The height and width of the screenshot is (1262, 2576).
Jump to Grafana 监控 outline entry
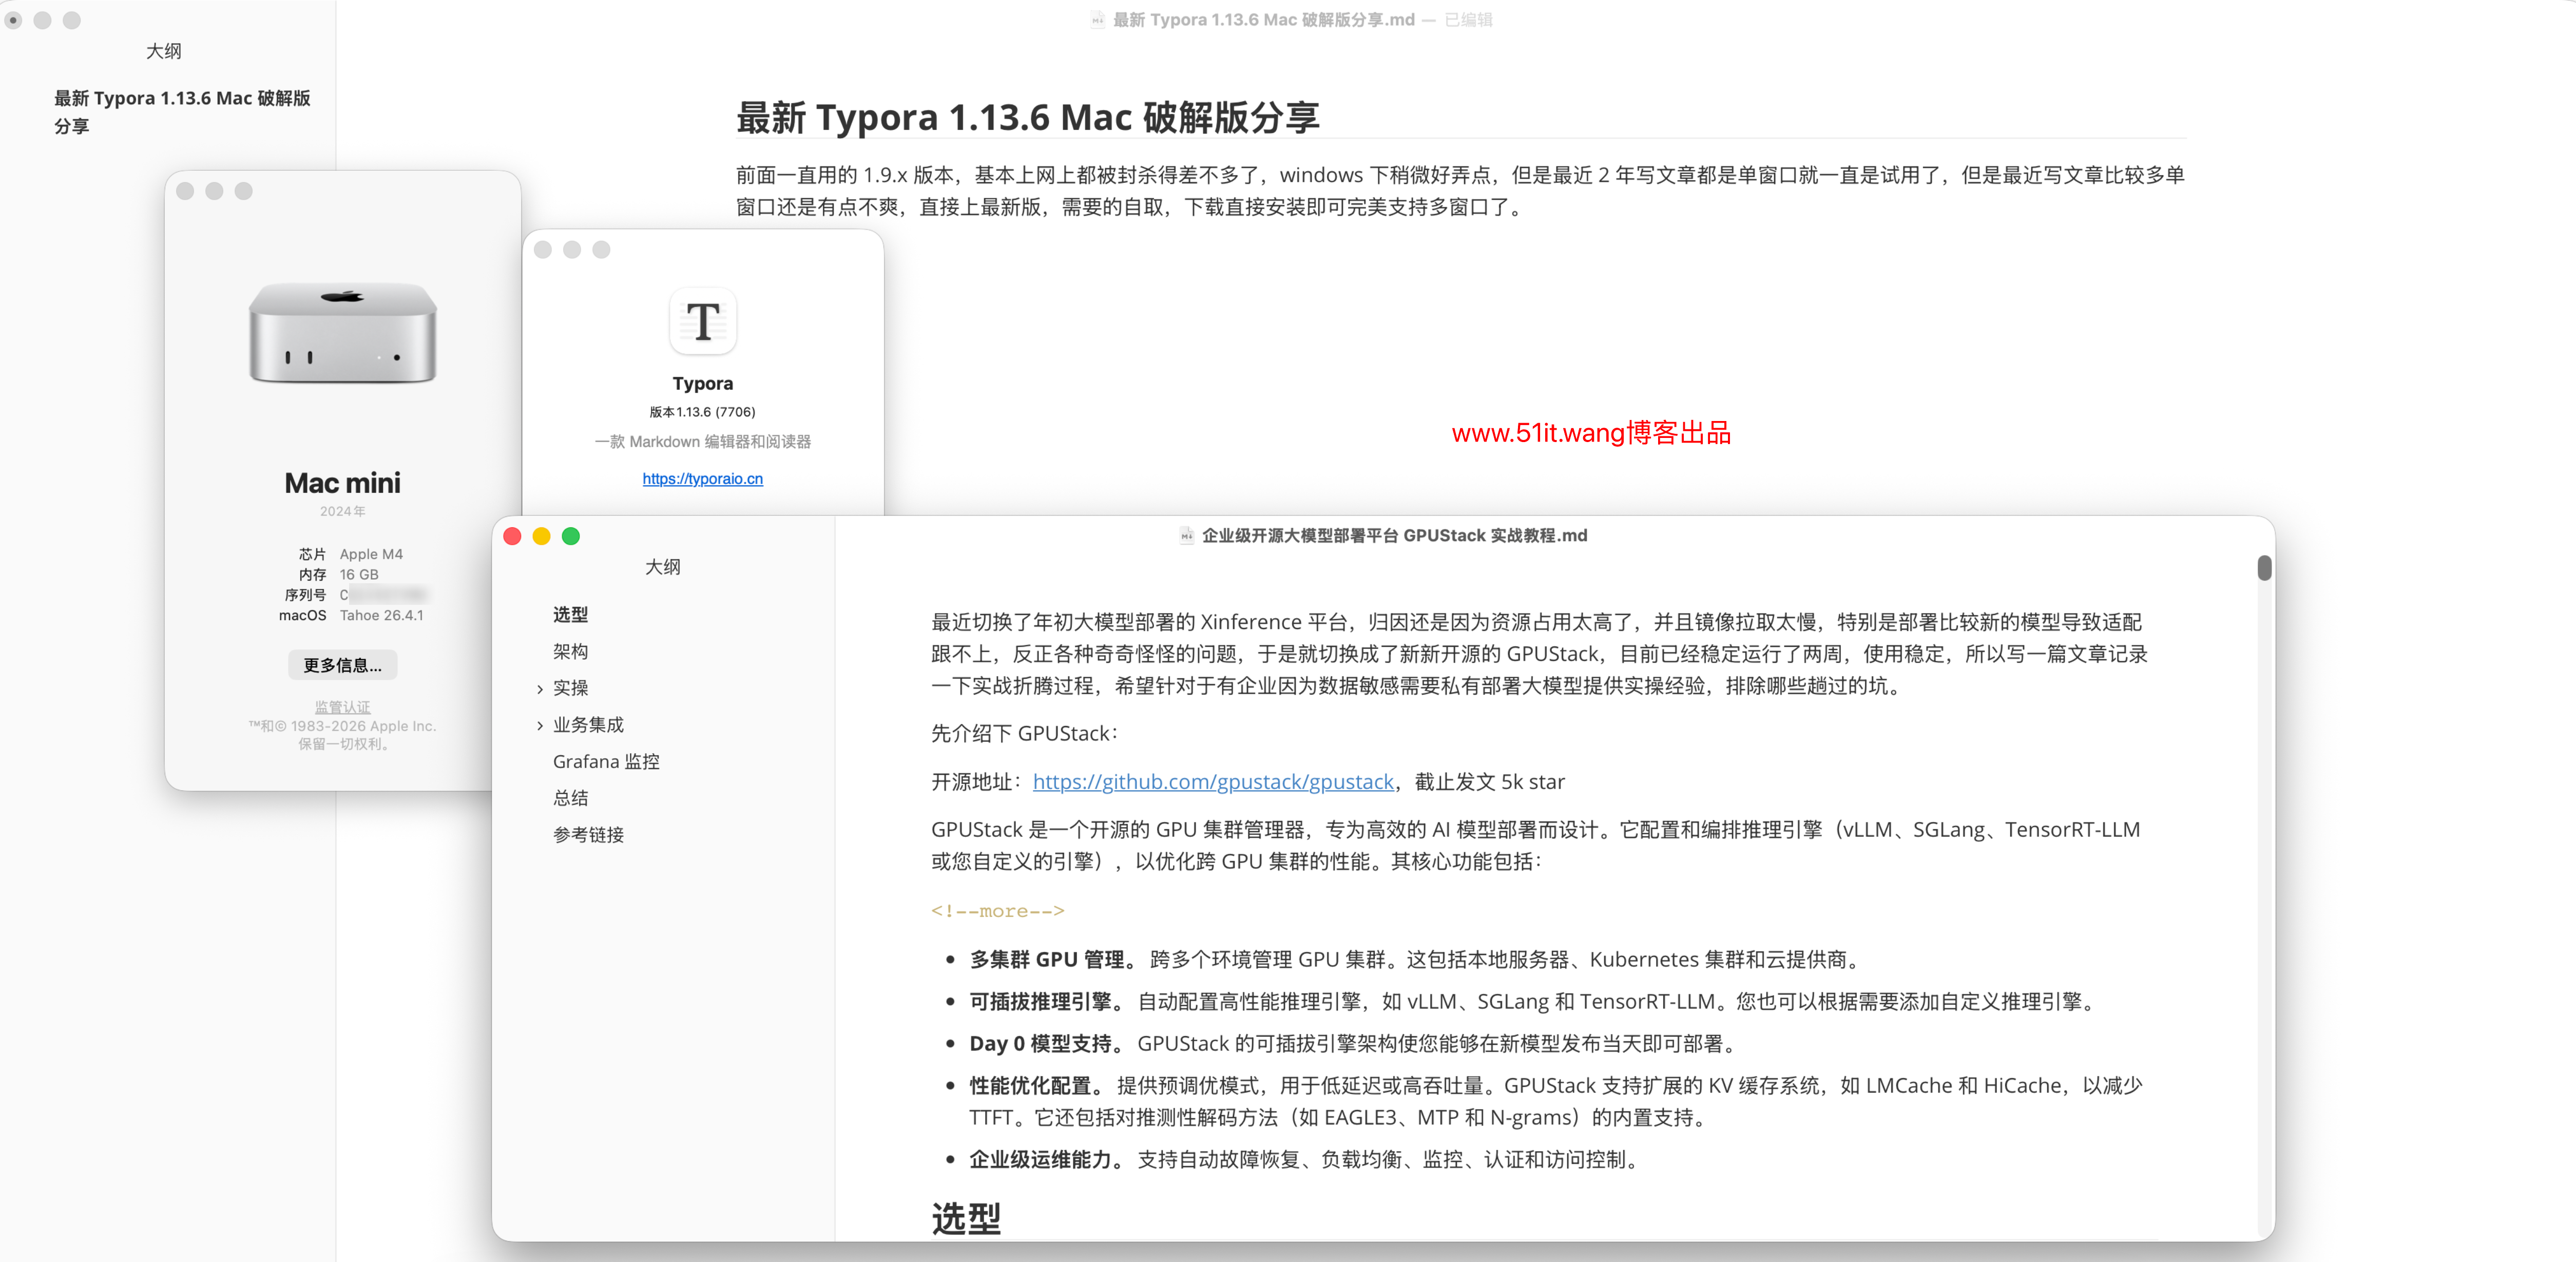pyautogui.click(x=606, y=761)
